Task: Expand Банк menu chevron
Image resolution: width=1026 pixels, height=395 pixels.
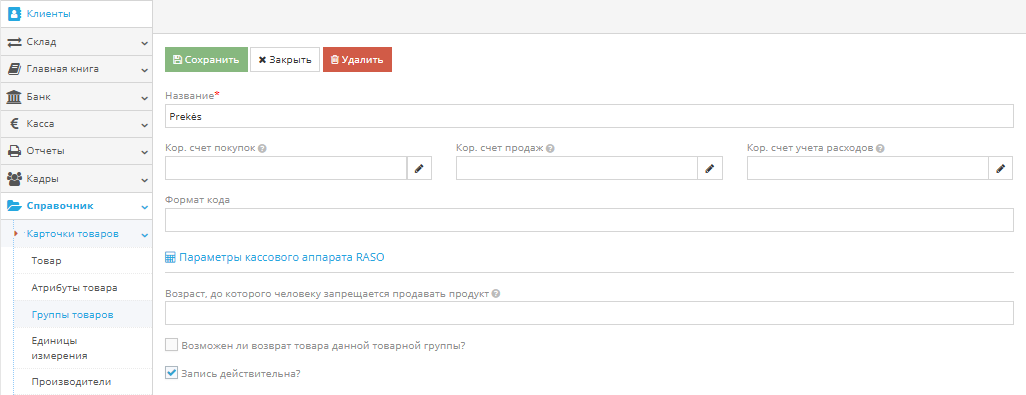Action: click(145, 97)
